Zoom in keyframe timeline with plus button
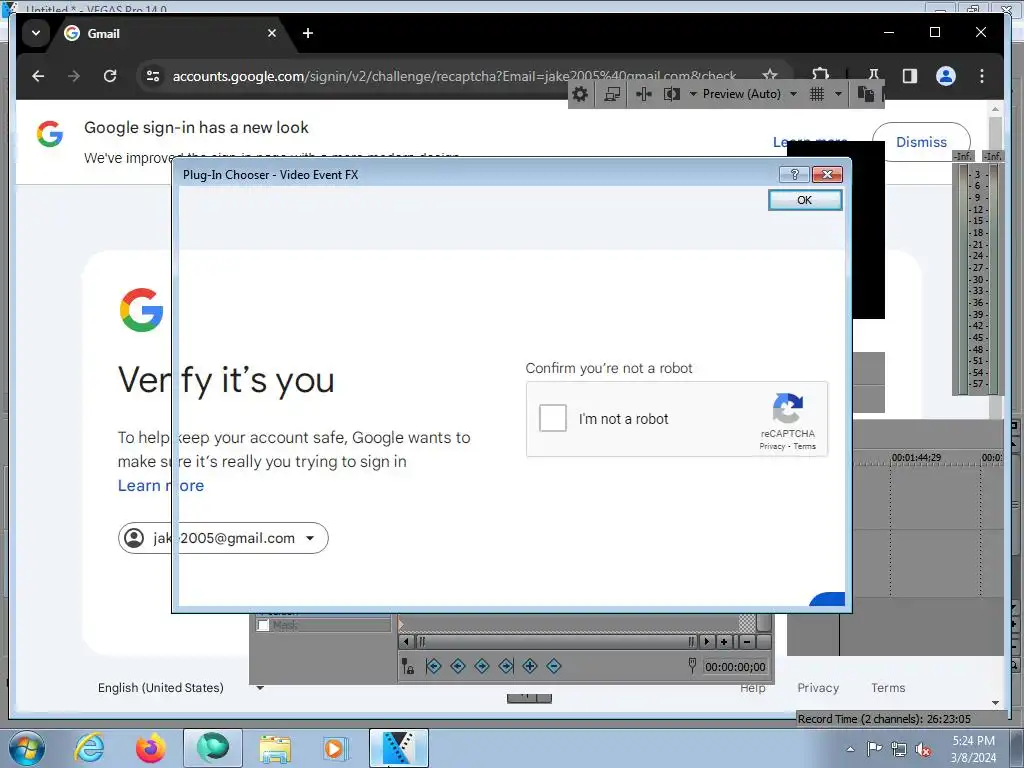 click(x=724, y=642)
